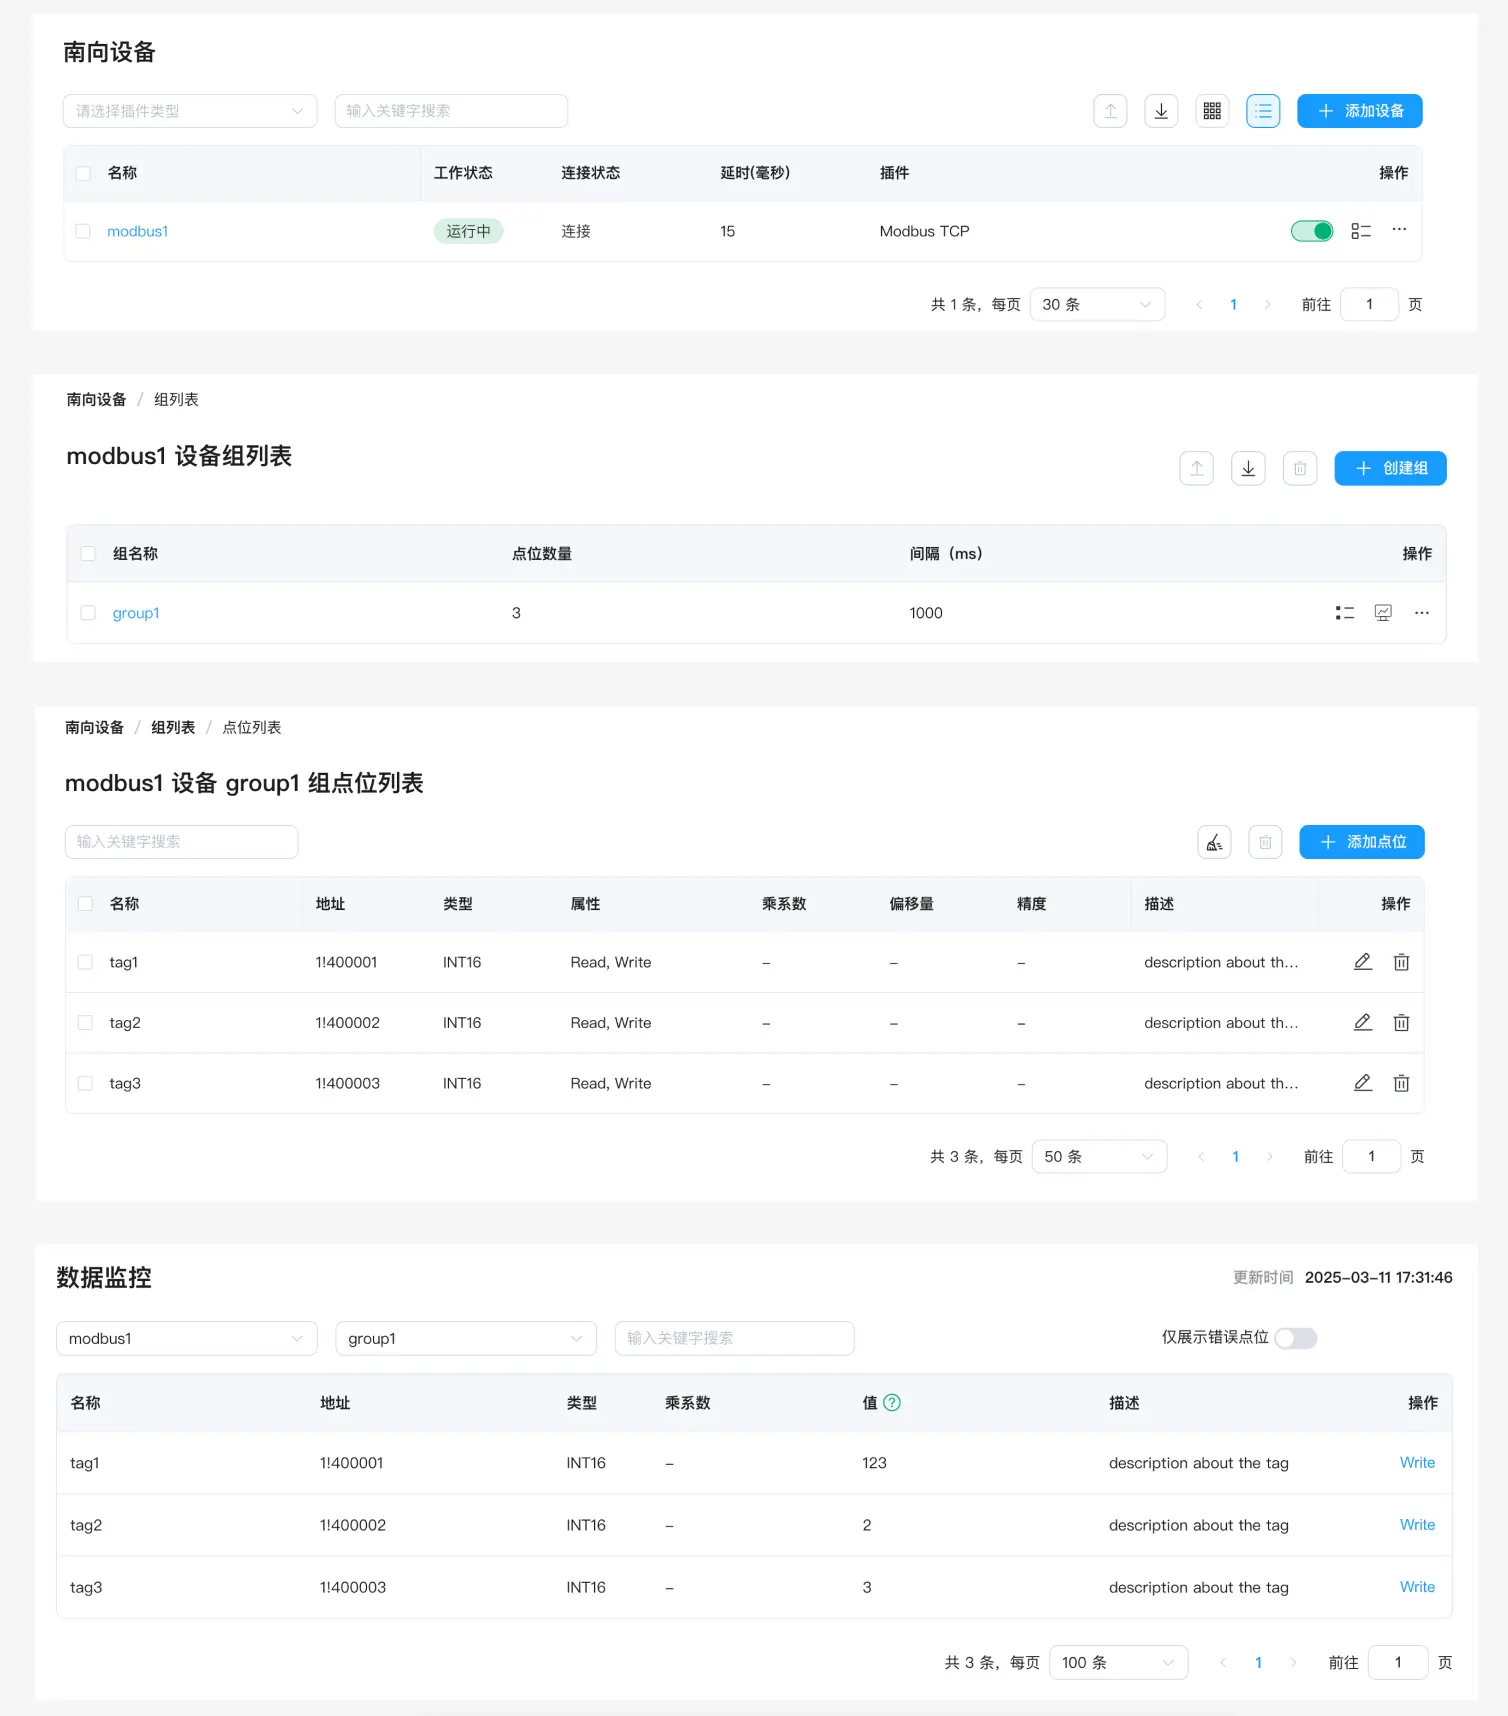This screenshot has height=1716, width=1508.
Task: Enable show only error tags switch
Action: point(1295,1338)
